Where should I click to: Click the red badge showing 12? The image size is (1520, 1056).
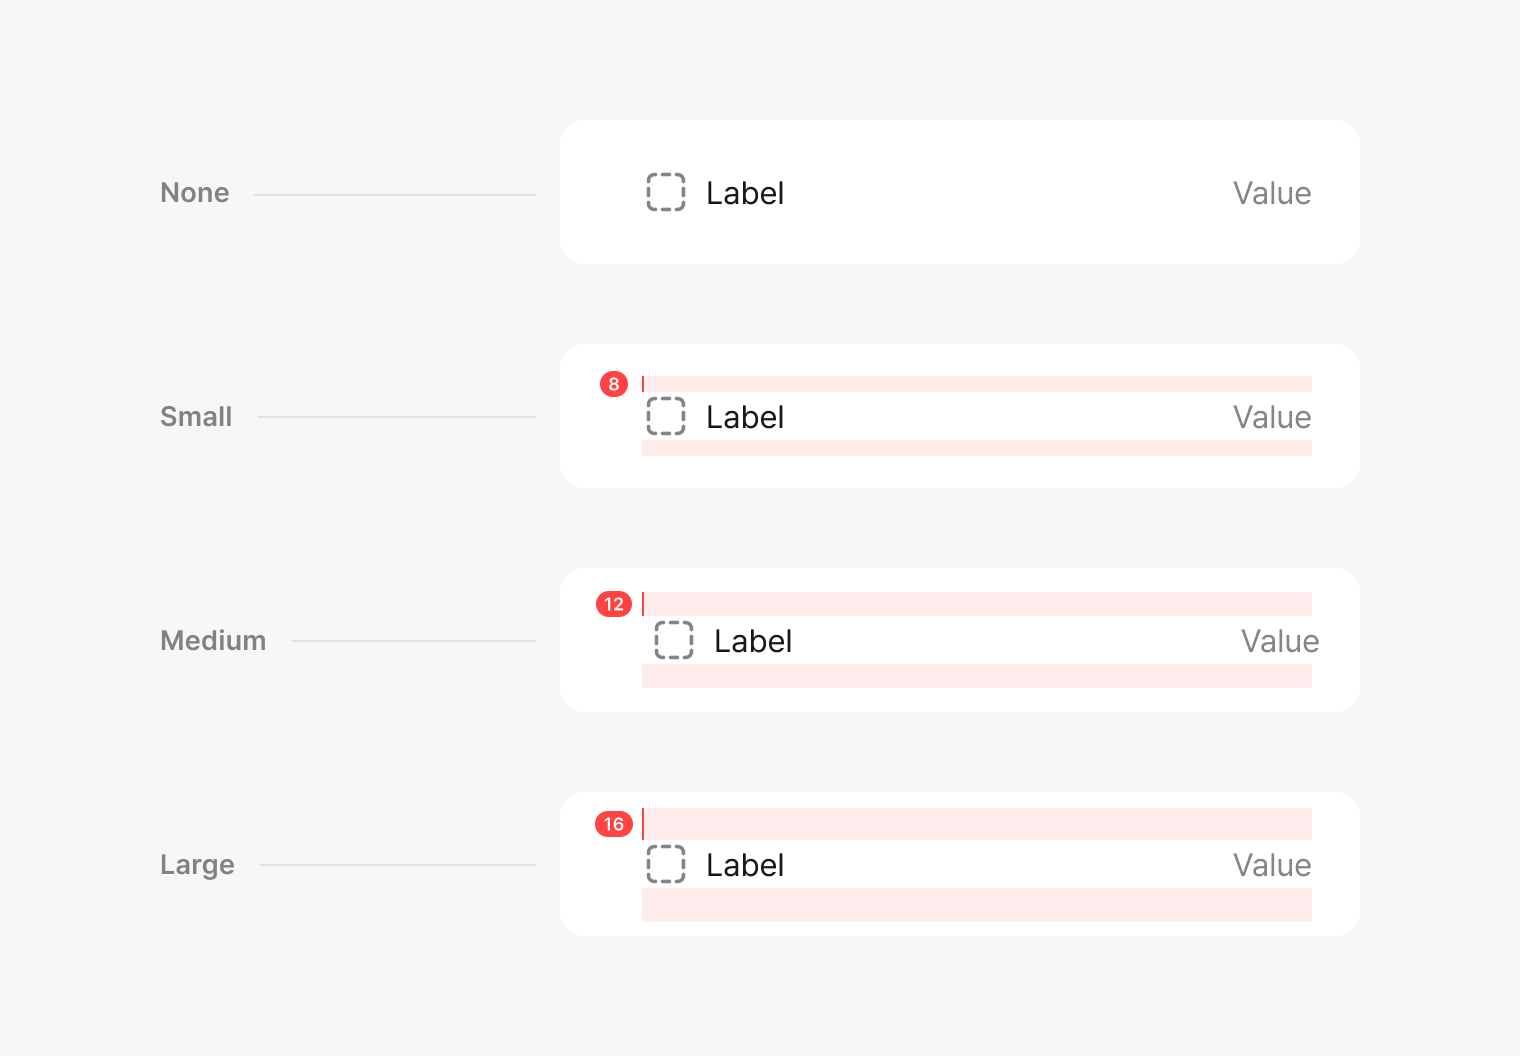614,604
